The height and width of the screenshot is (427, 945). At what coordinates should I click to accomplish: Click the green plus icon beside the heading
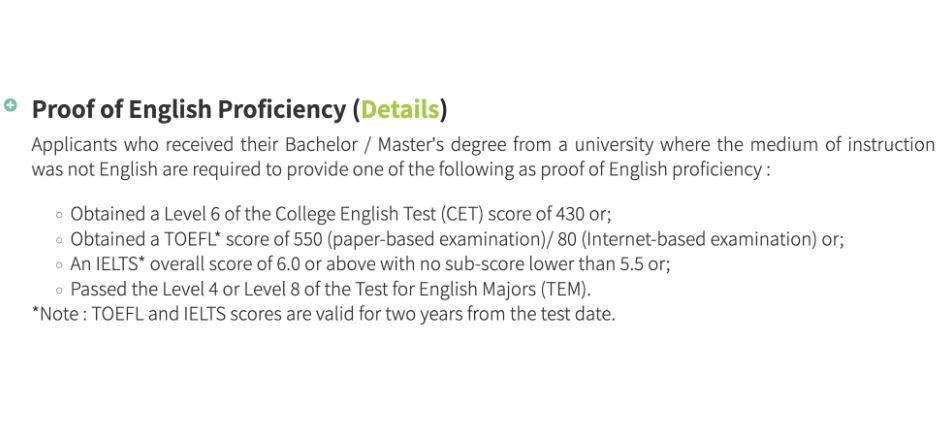[x=10, y=105]
